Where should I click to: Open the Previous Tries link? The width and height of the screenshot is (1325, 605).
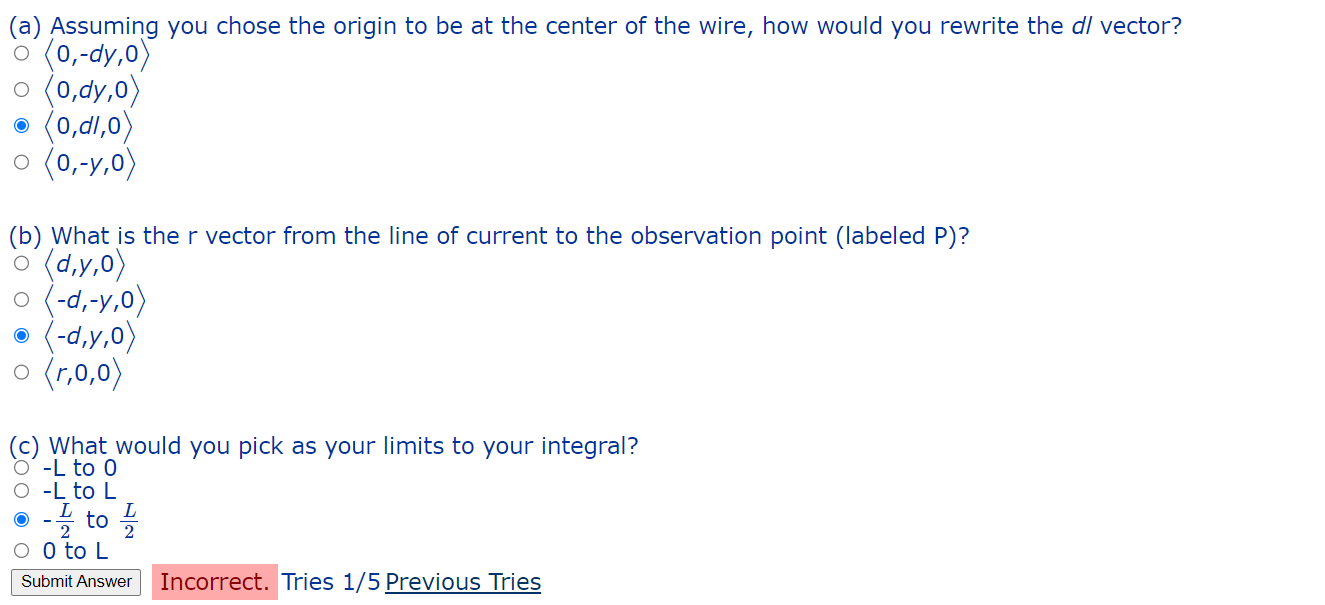462,582
